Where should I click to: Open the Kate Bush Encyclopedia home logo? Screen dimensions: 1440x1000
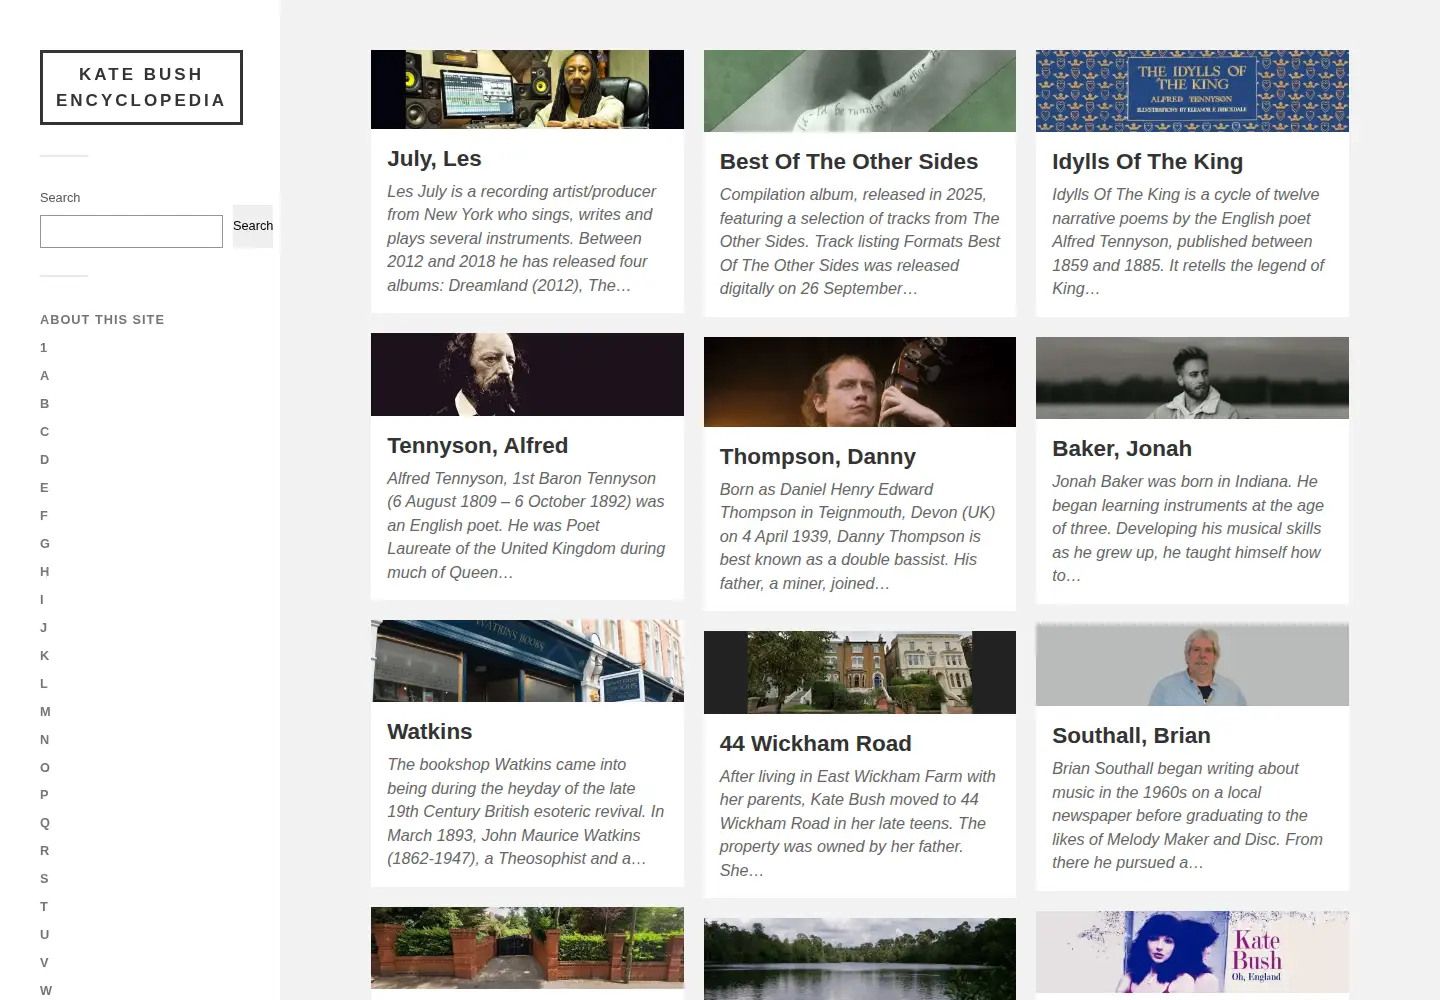point(141,87)
